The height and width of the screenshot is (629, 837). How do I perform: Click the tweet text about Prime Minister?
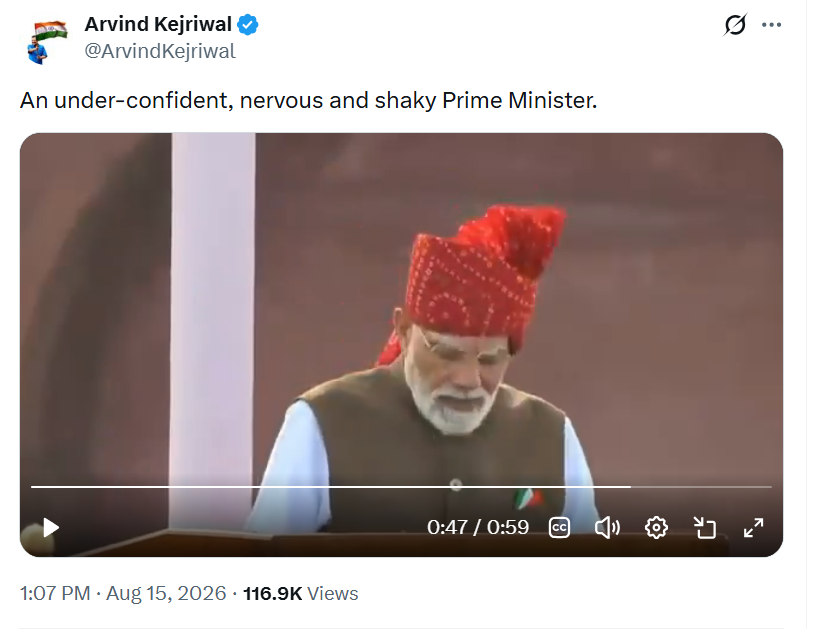[x=309, y=100]
